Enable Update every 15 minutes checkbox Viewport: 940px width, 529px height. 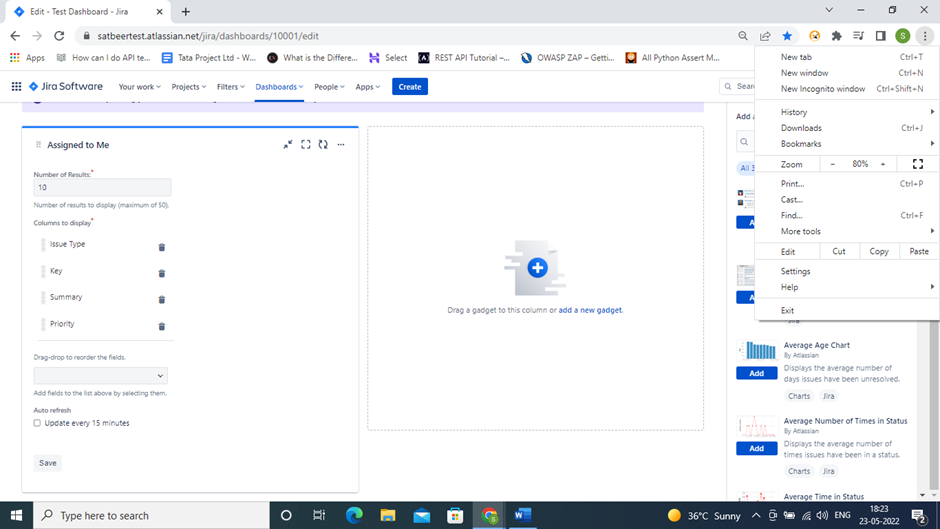(x=38, y=423)
